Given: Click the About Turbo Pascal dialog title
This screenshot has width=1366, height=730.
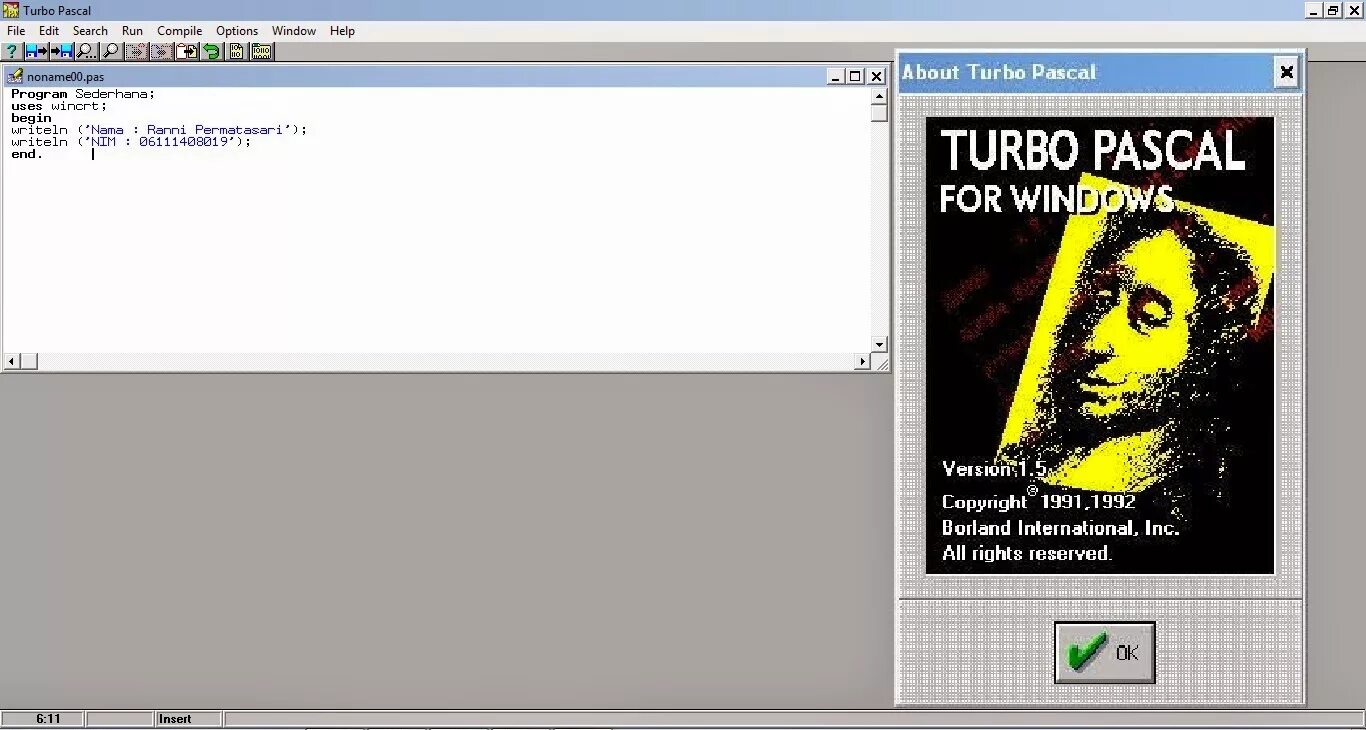Looking at the screenshot, I should pyautogui.click(x=999, y=72).
